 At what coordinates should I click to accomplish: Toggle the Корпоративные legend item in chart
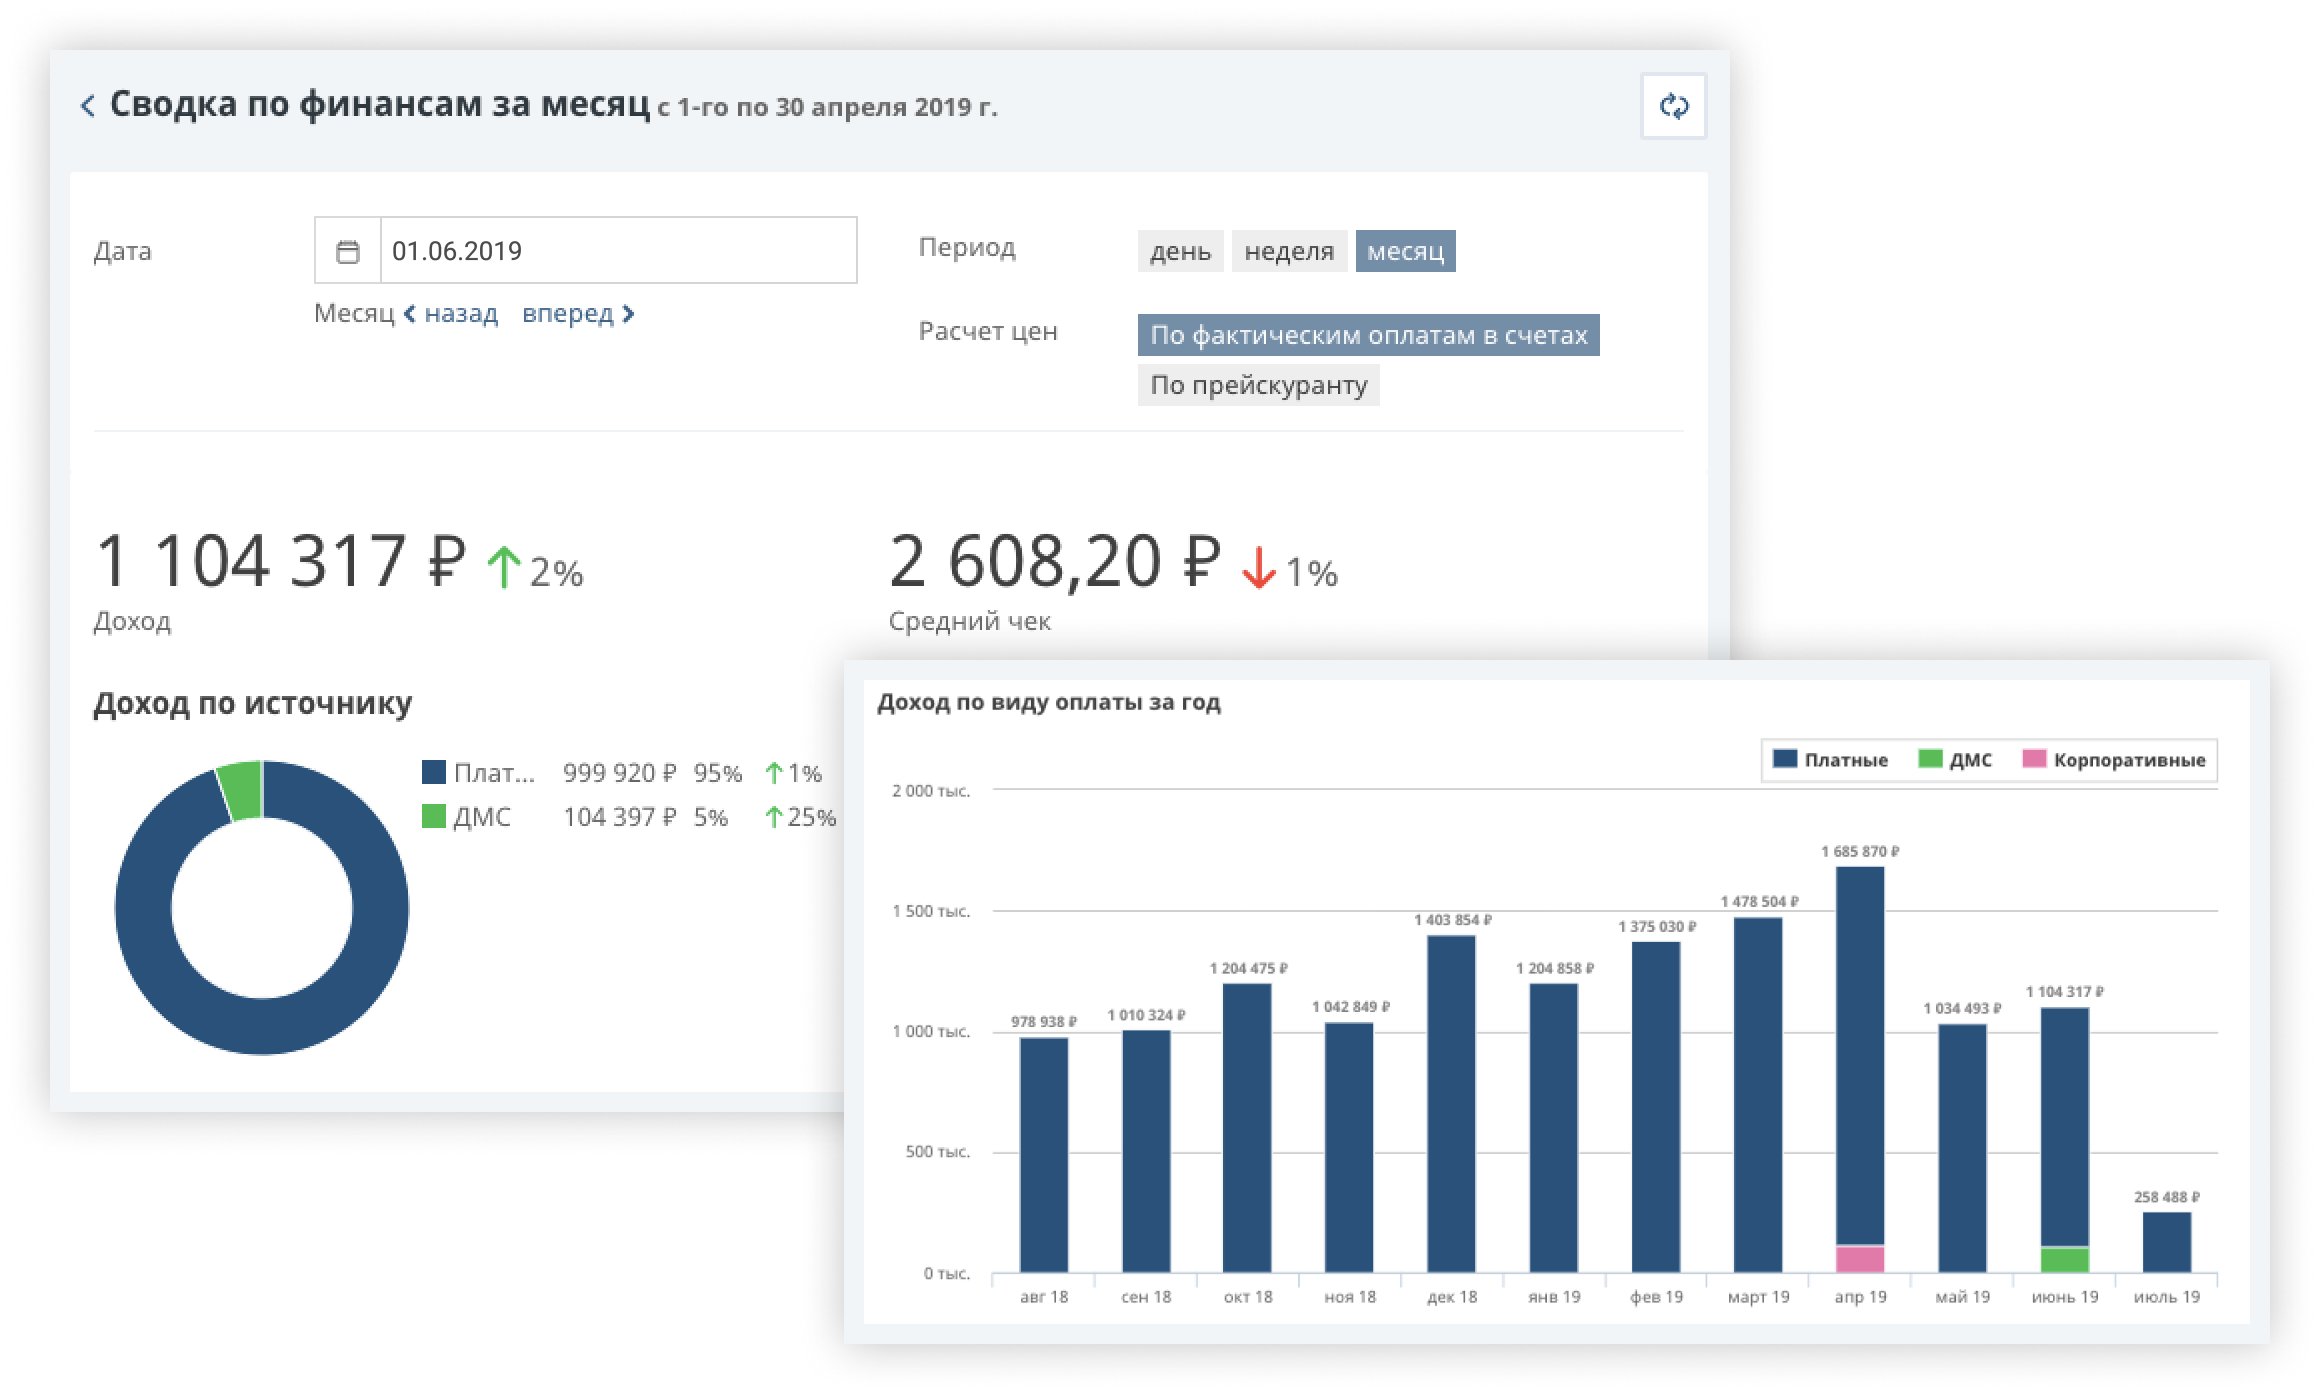(2113, 760)
